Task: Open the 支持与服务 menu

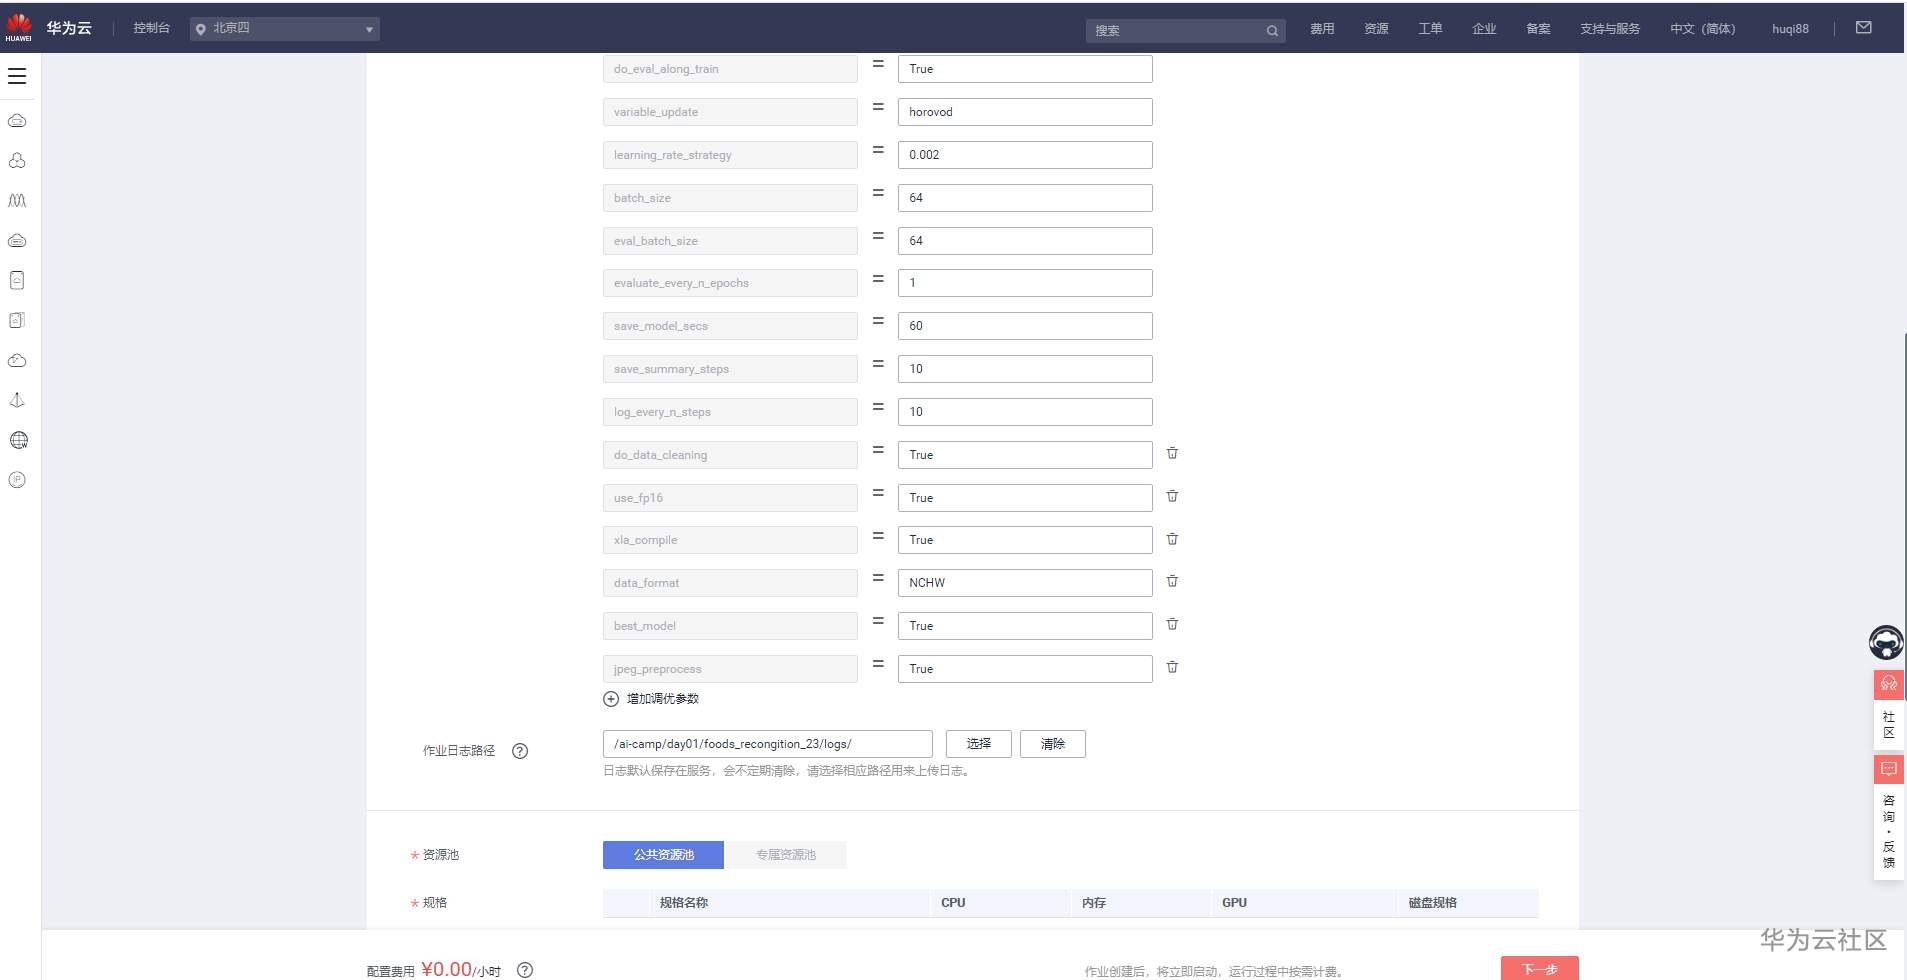Action: [1610, 29]
